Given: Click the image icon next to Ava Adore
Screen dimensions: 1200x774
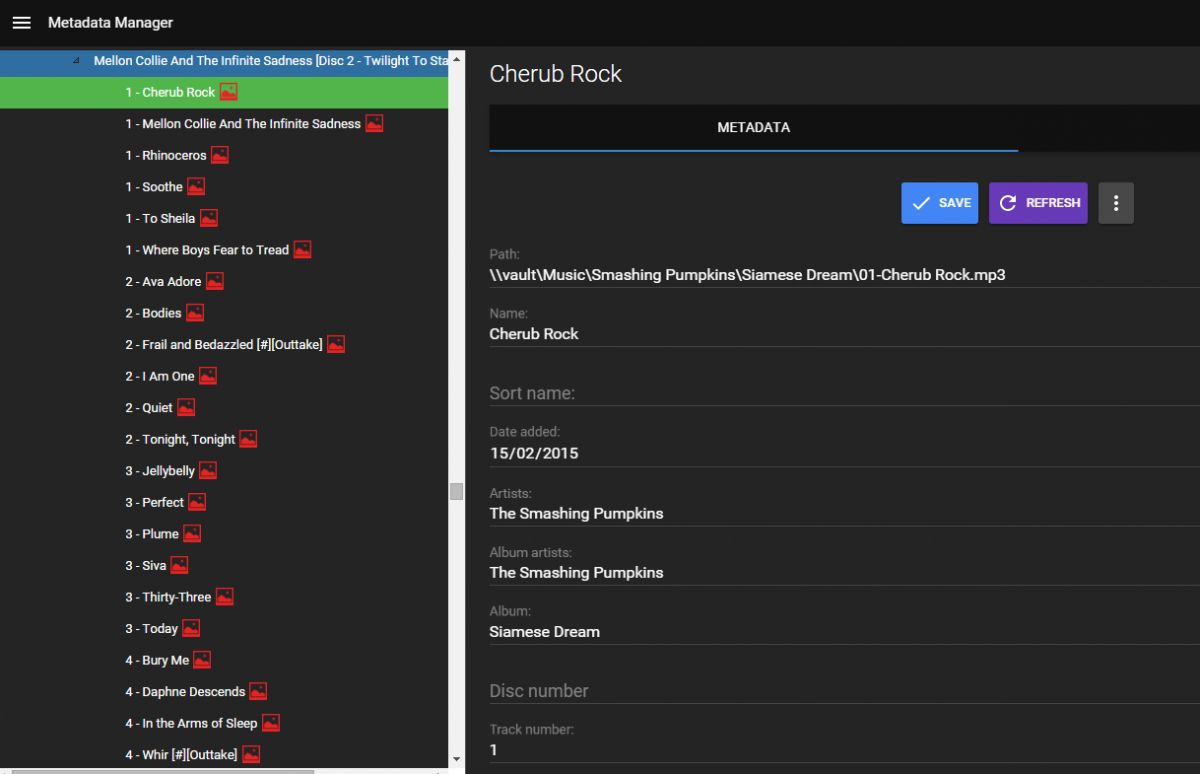Looking at the screenshot, I should coord(215,281).
